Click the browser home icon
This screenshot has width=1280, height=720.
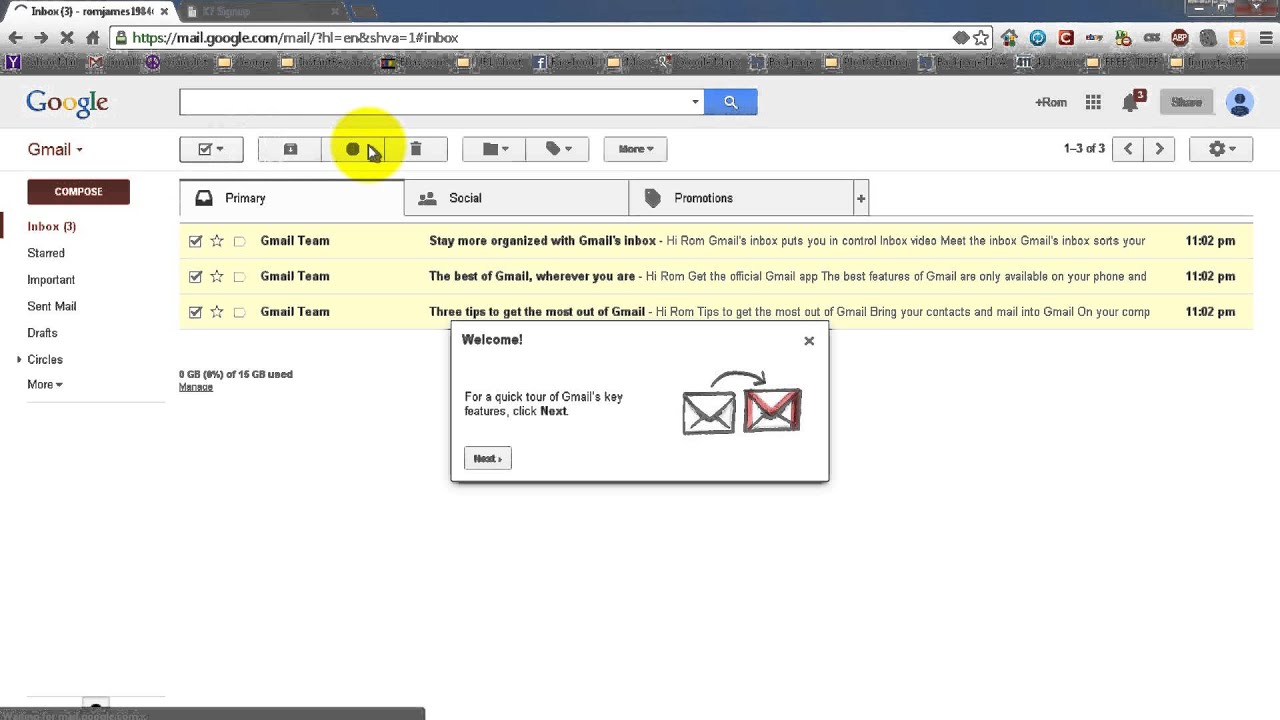coord(93,38)
